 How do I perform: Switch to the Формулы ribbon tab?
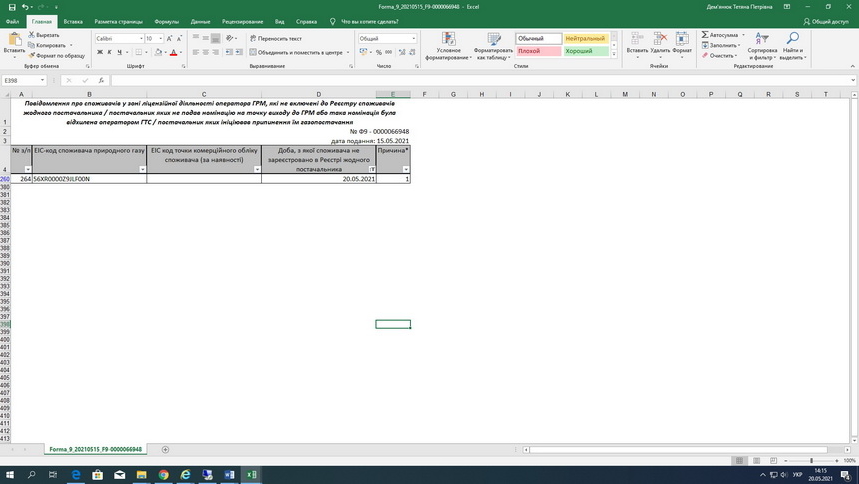pos(166,20)
